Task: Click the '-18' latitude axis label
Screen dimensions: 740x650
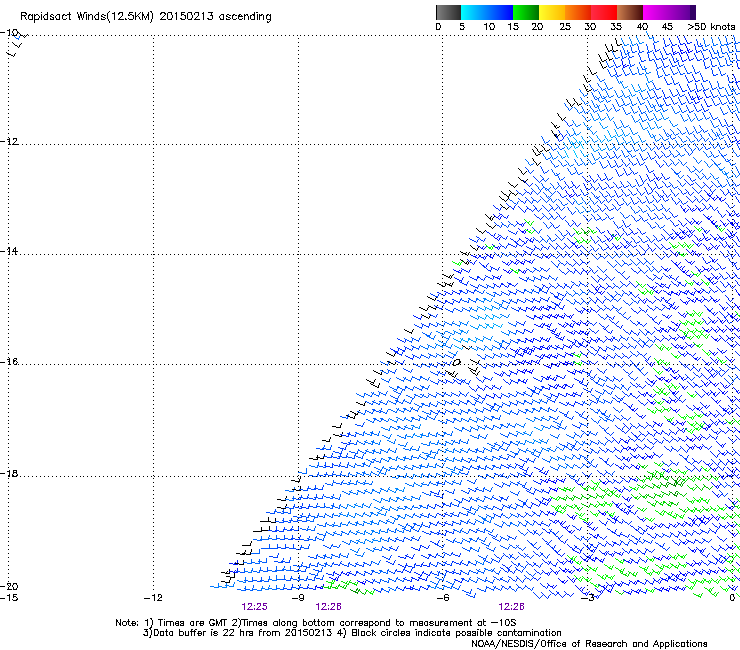Action: click(9, 473)
